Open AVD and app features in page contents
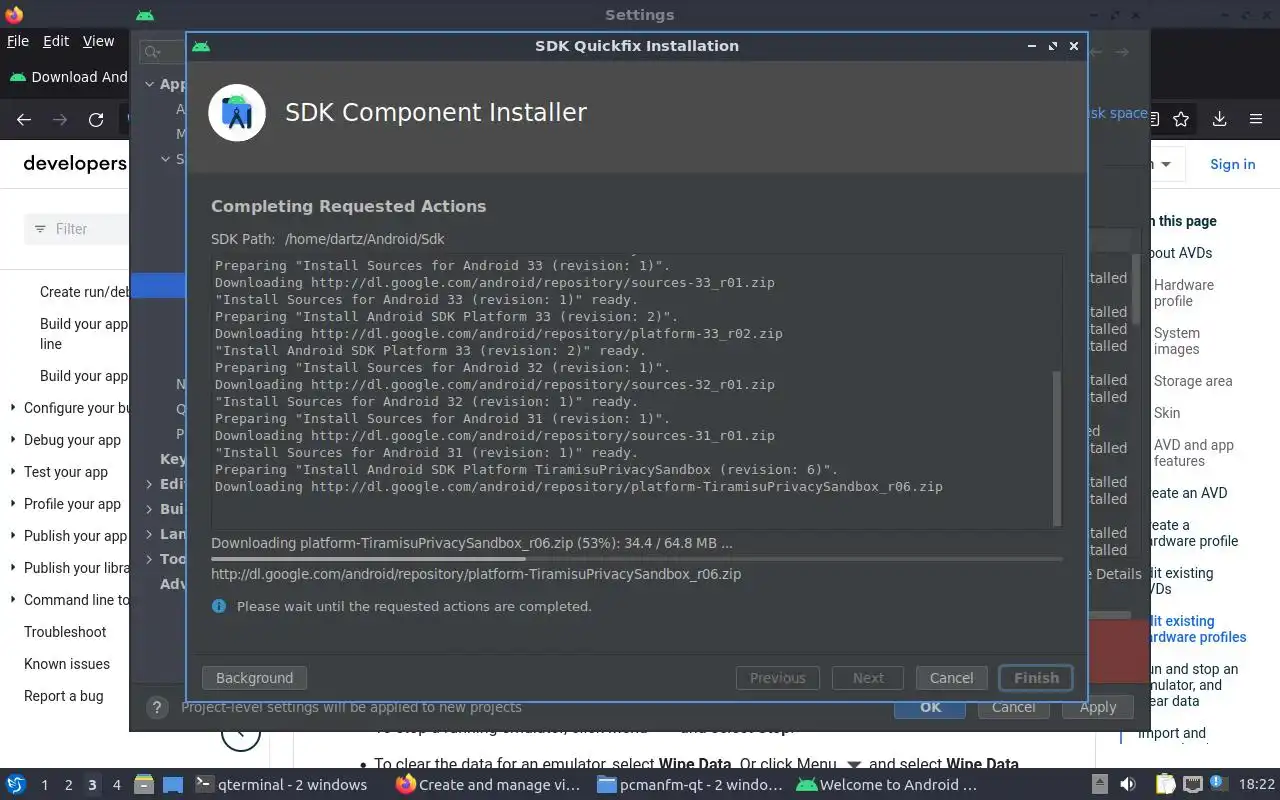This screenshot has width=1280, height=800. coord(1194,453)
